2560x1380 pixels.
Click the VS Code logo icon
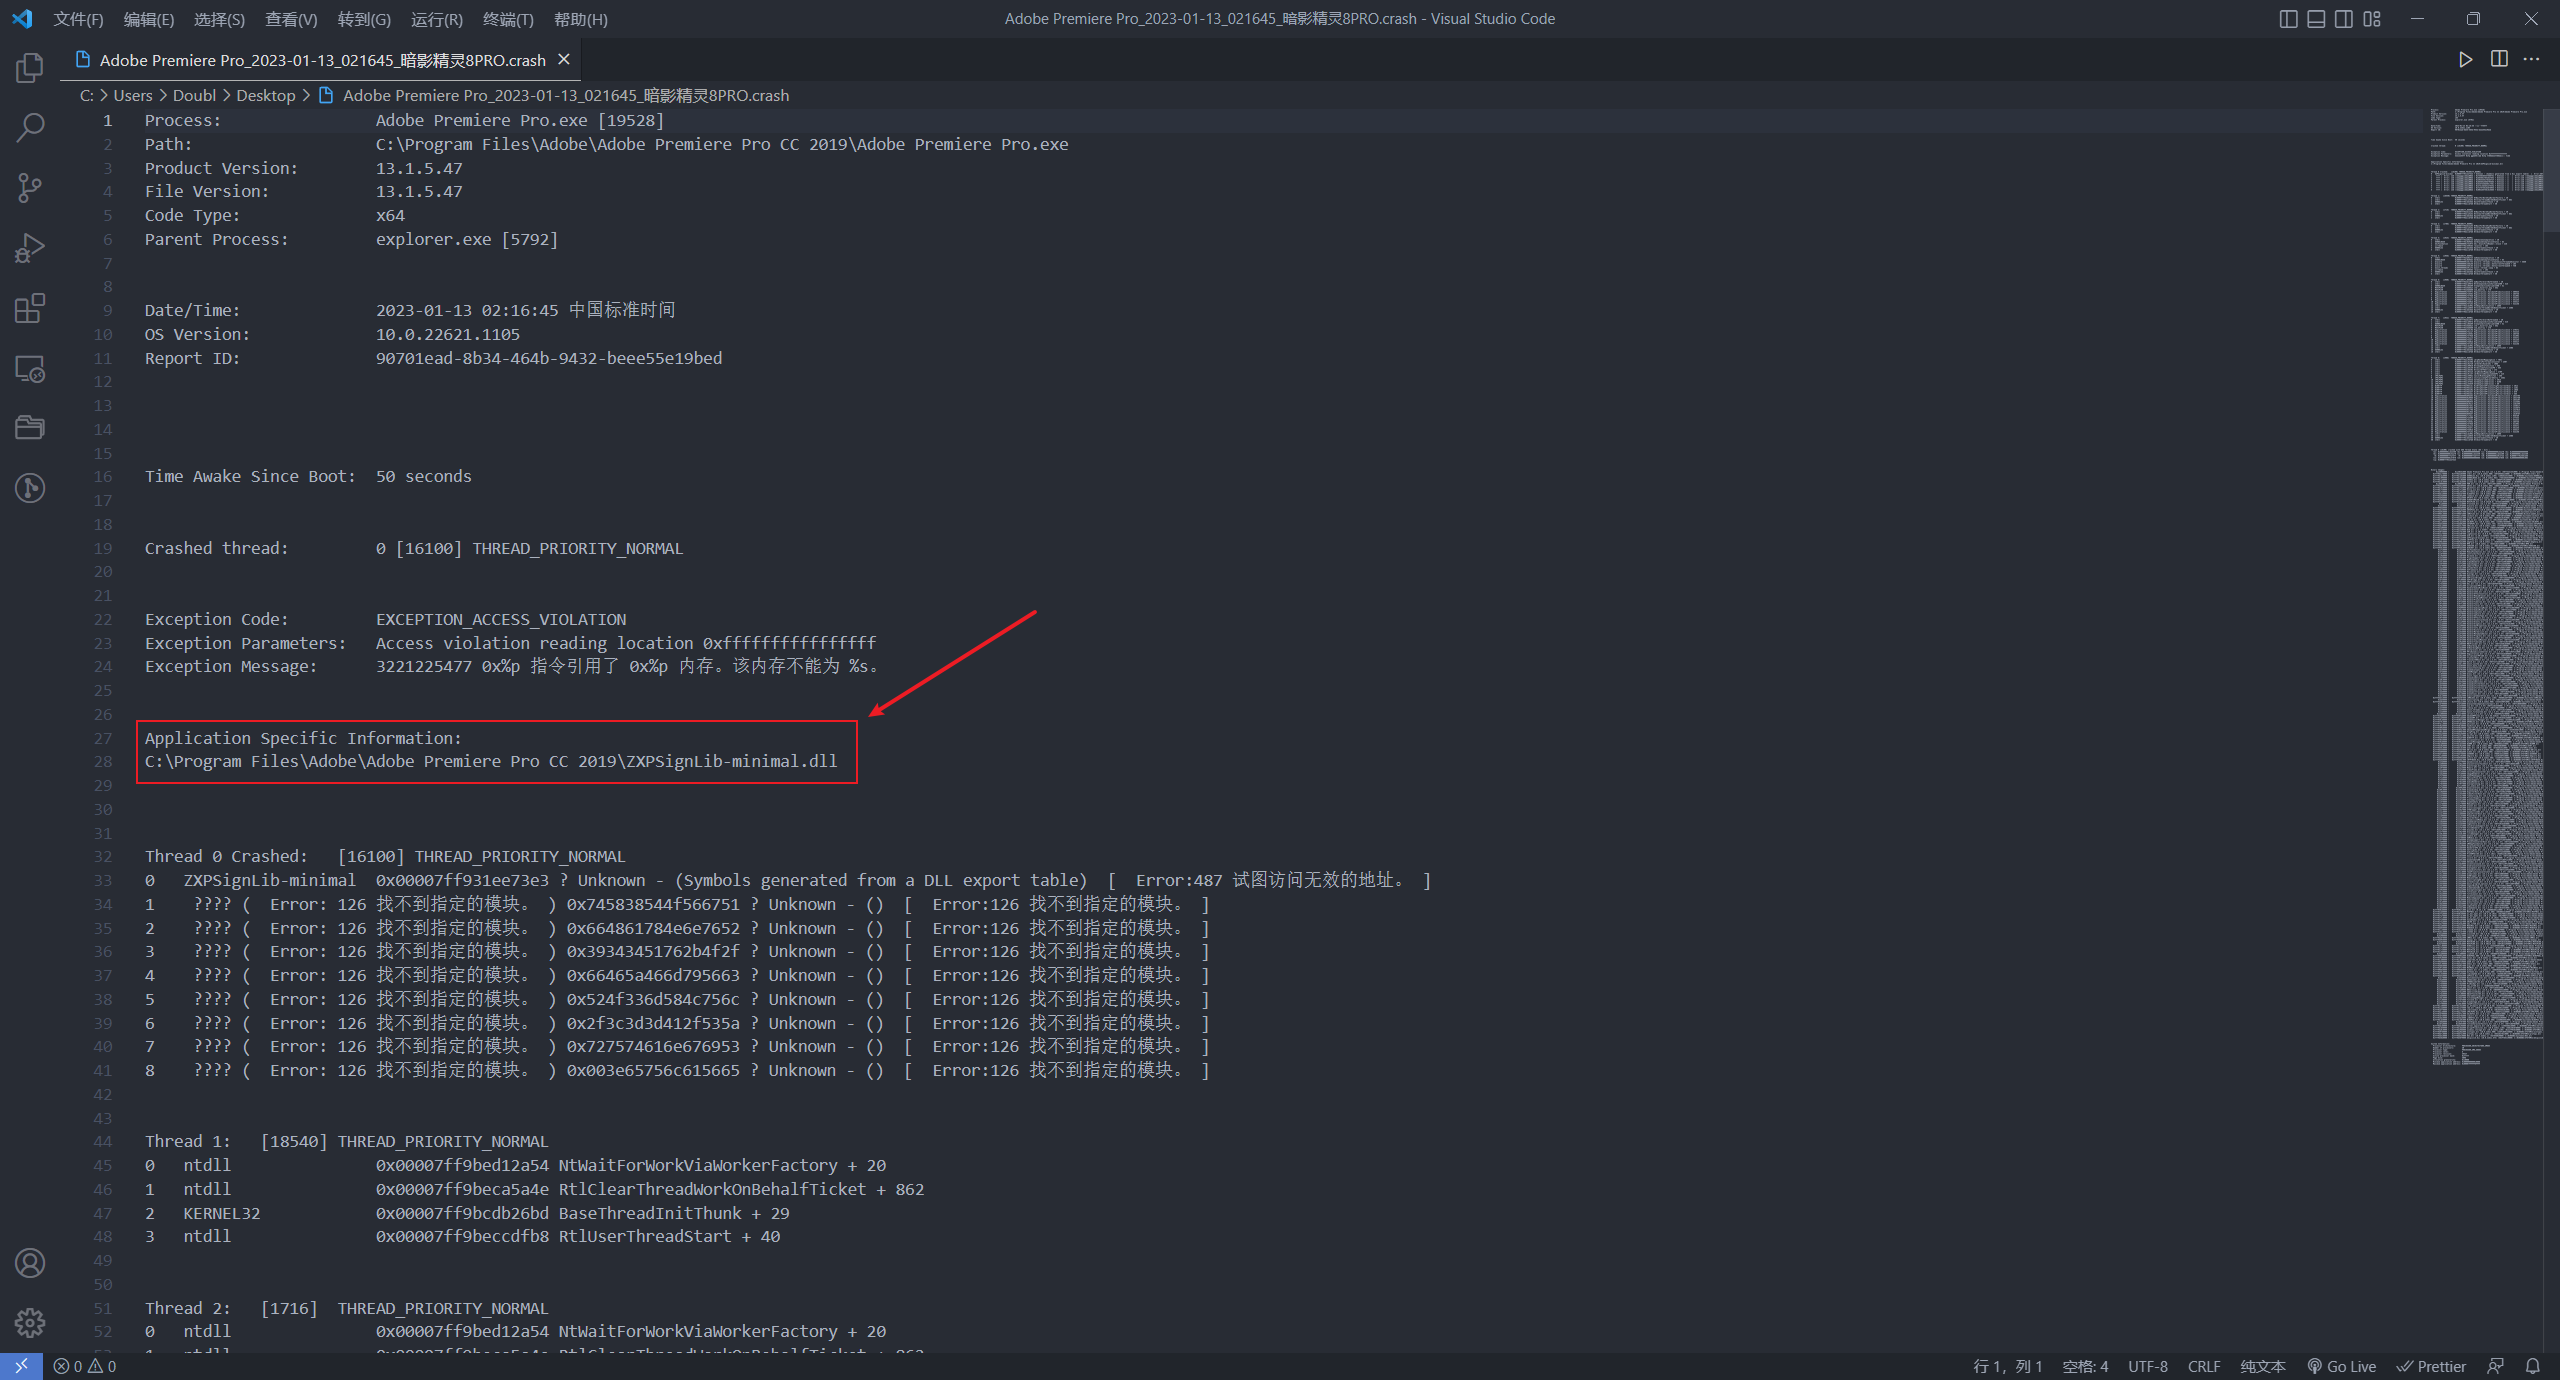point(22,19)
